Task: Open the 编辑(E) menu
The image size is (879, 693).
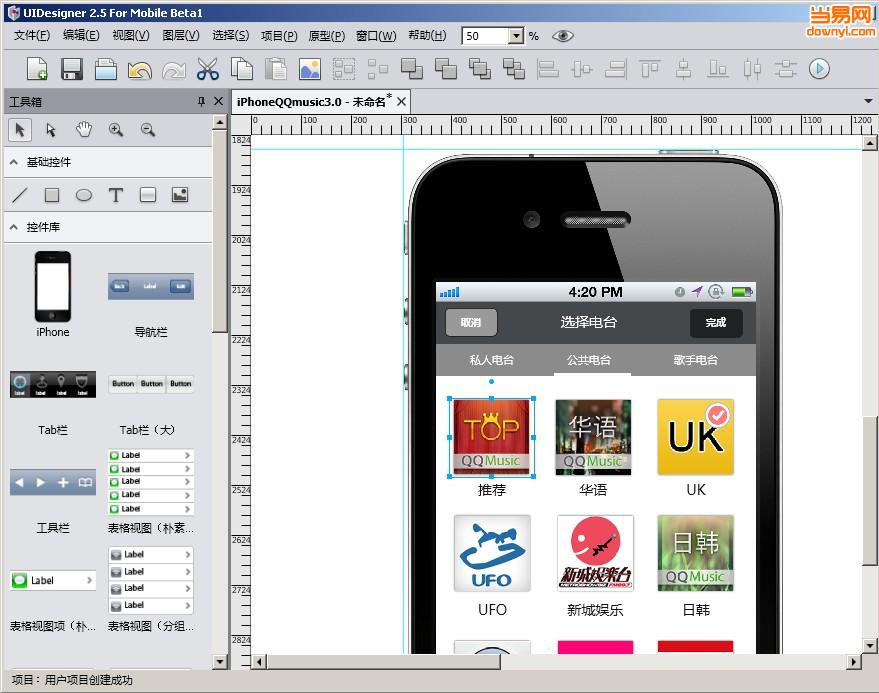Action: tap(81, 36)
